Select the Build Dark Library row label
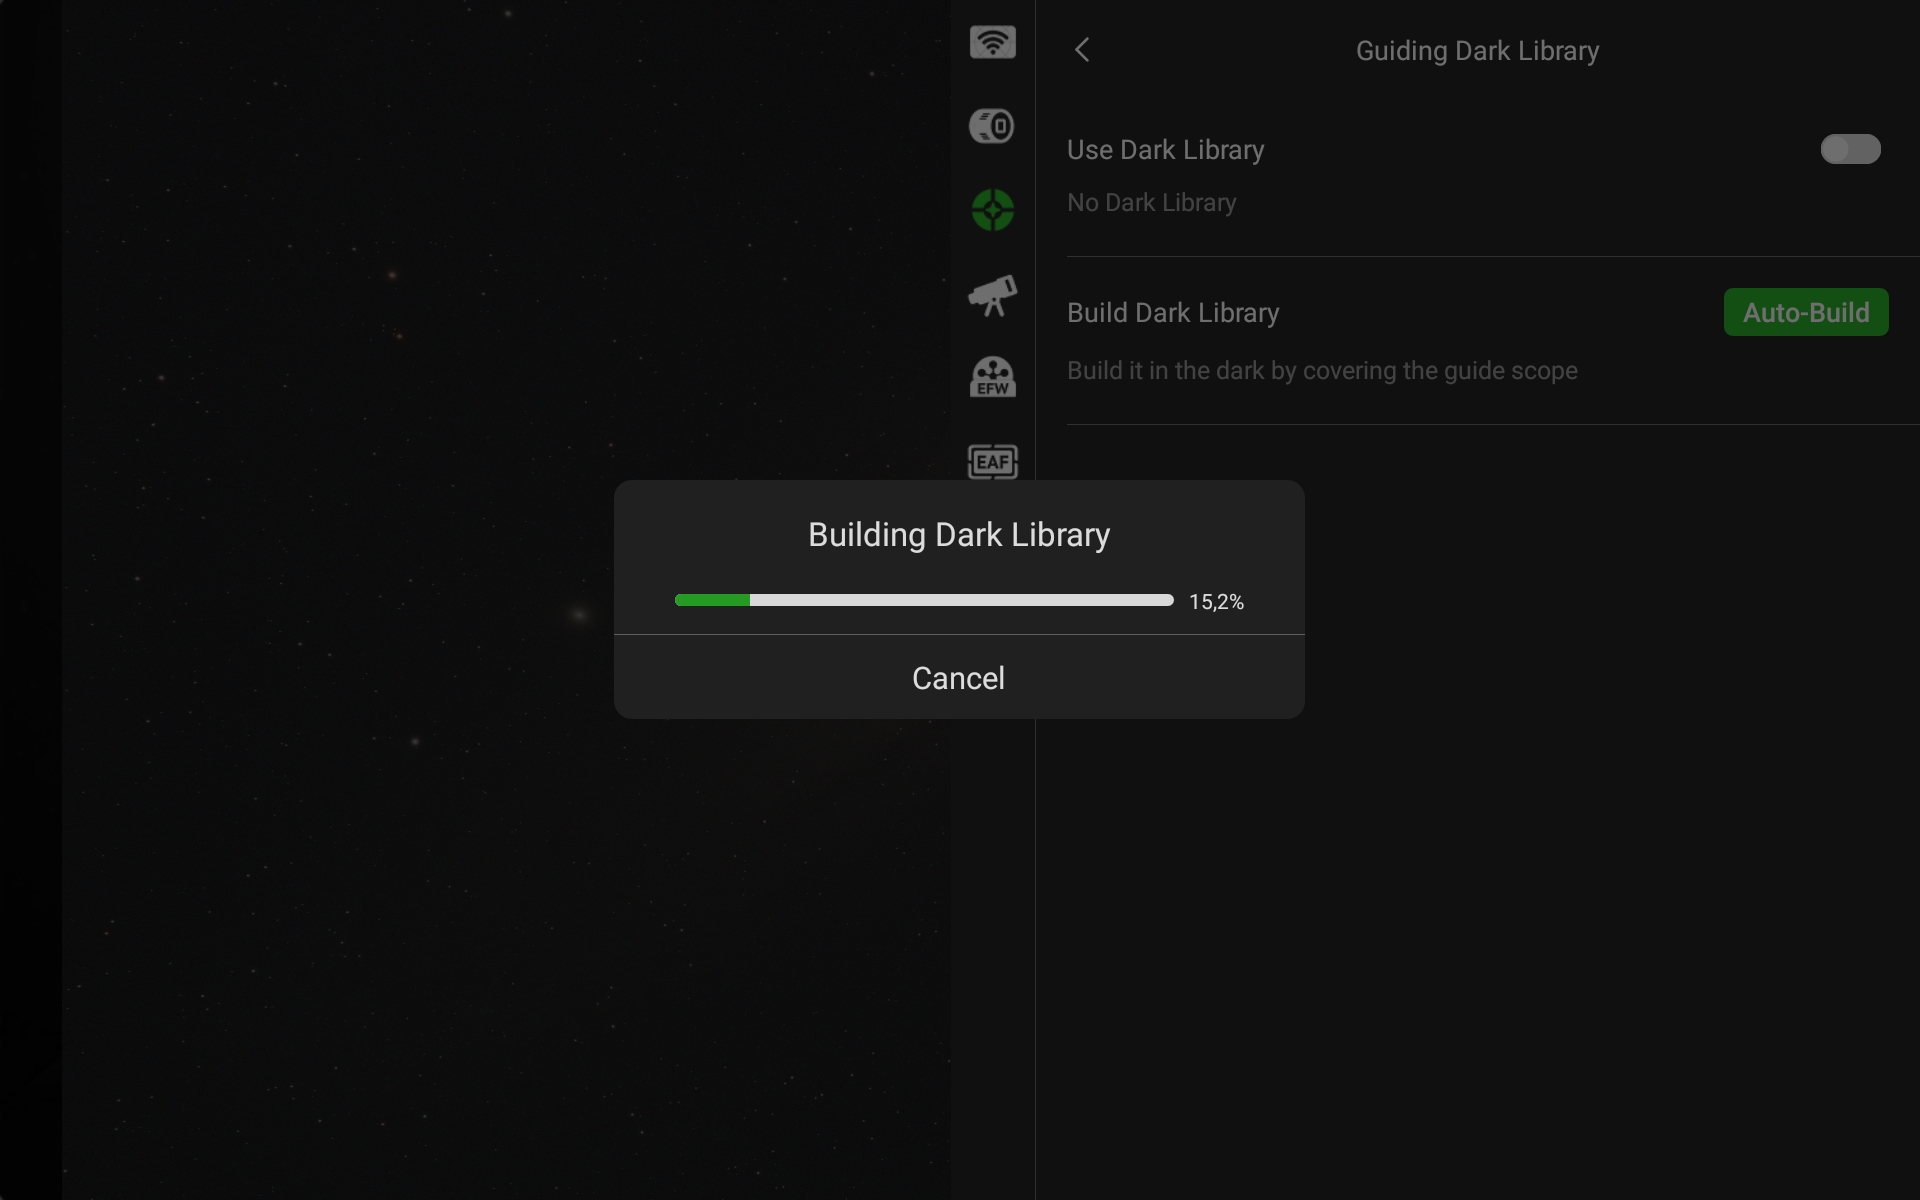 (1172, 313)
